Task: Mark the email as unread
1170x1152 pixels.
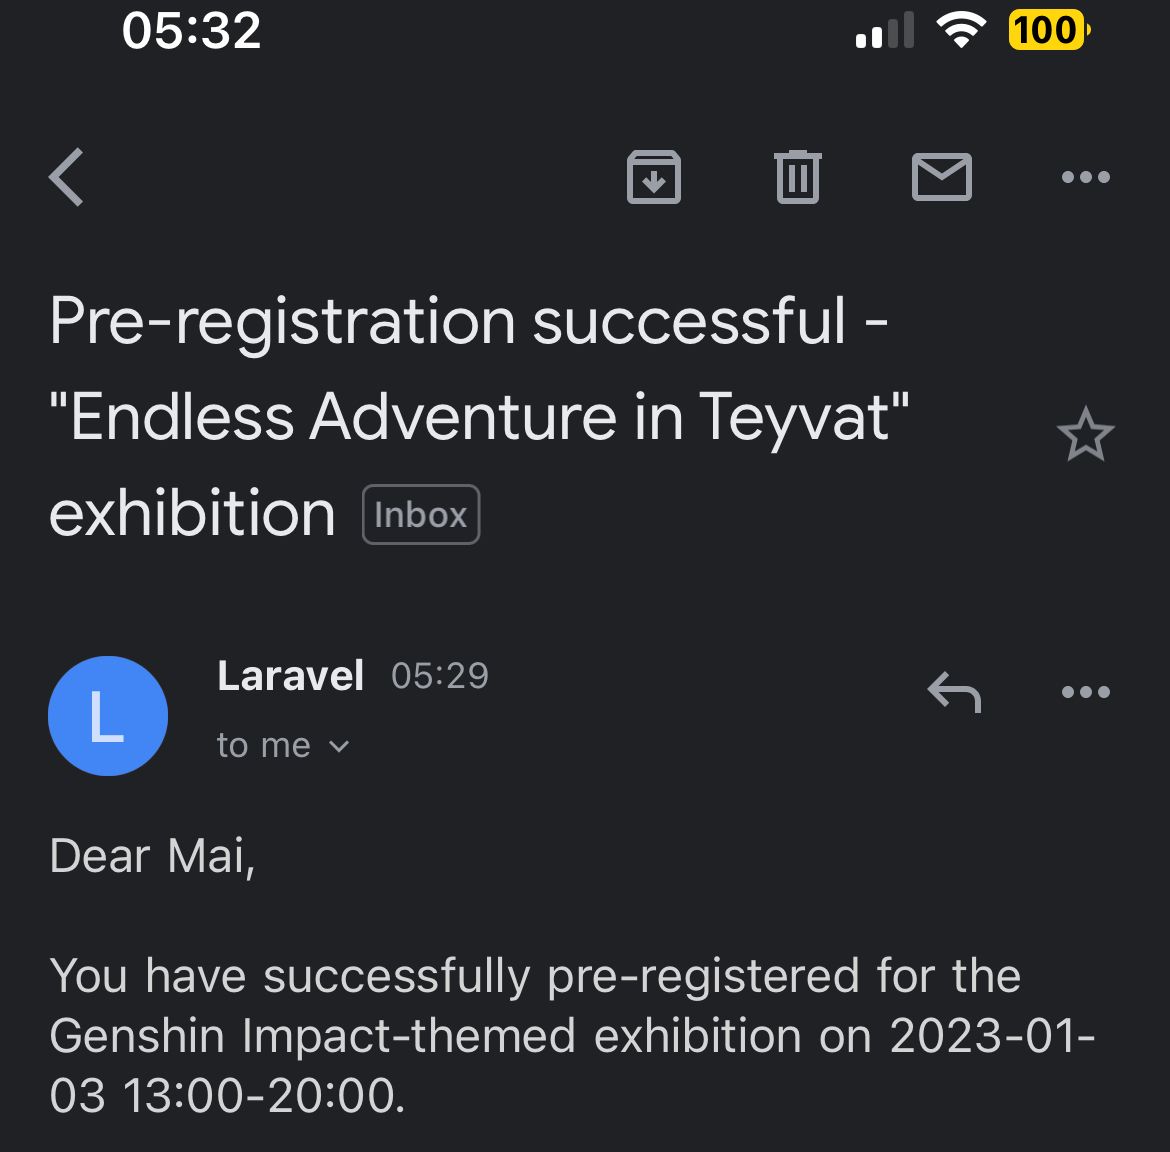Action: [941, 177]
